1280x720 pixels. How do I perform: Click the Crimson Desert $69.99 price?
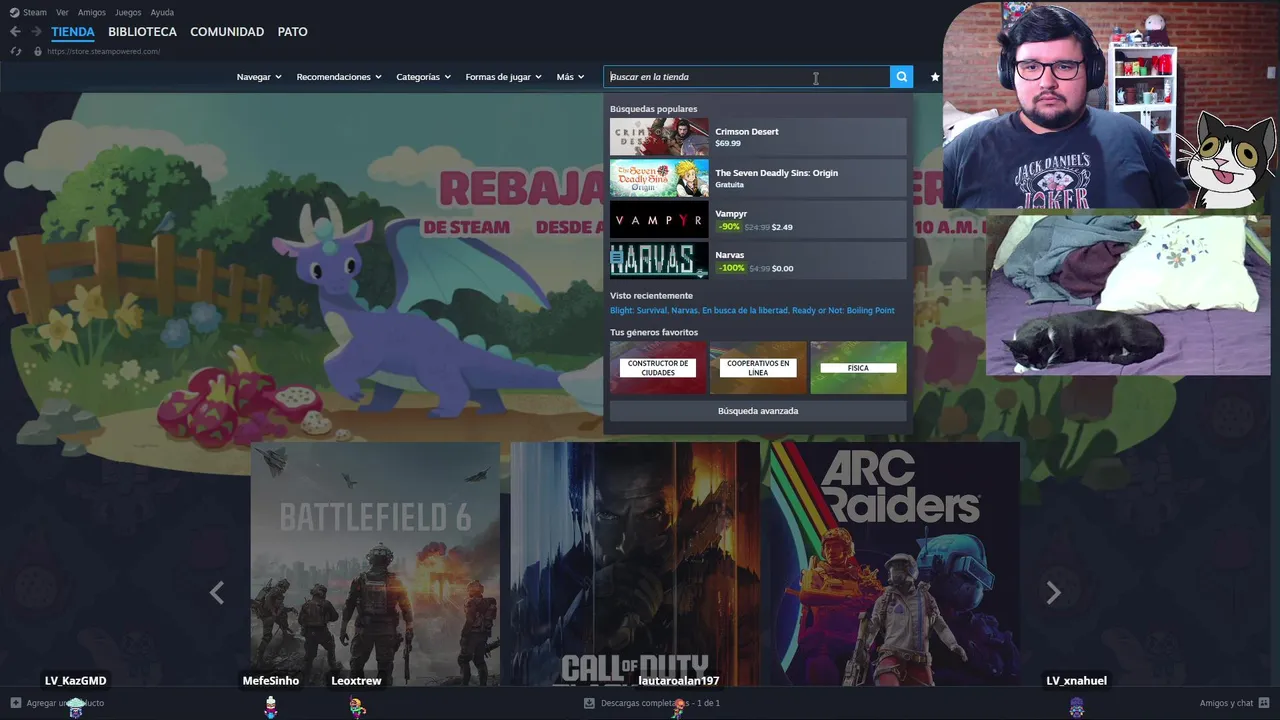coord(728,144)
